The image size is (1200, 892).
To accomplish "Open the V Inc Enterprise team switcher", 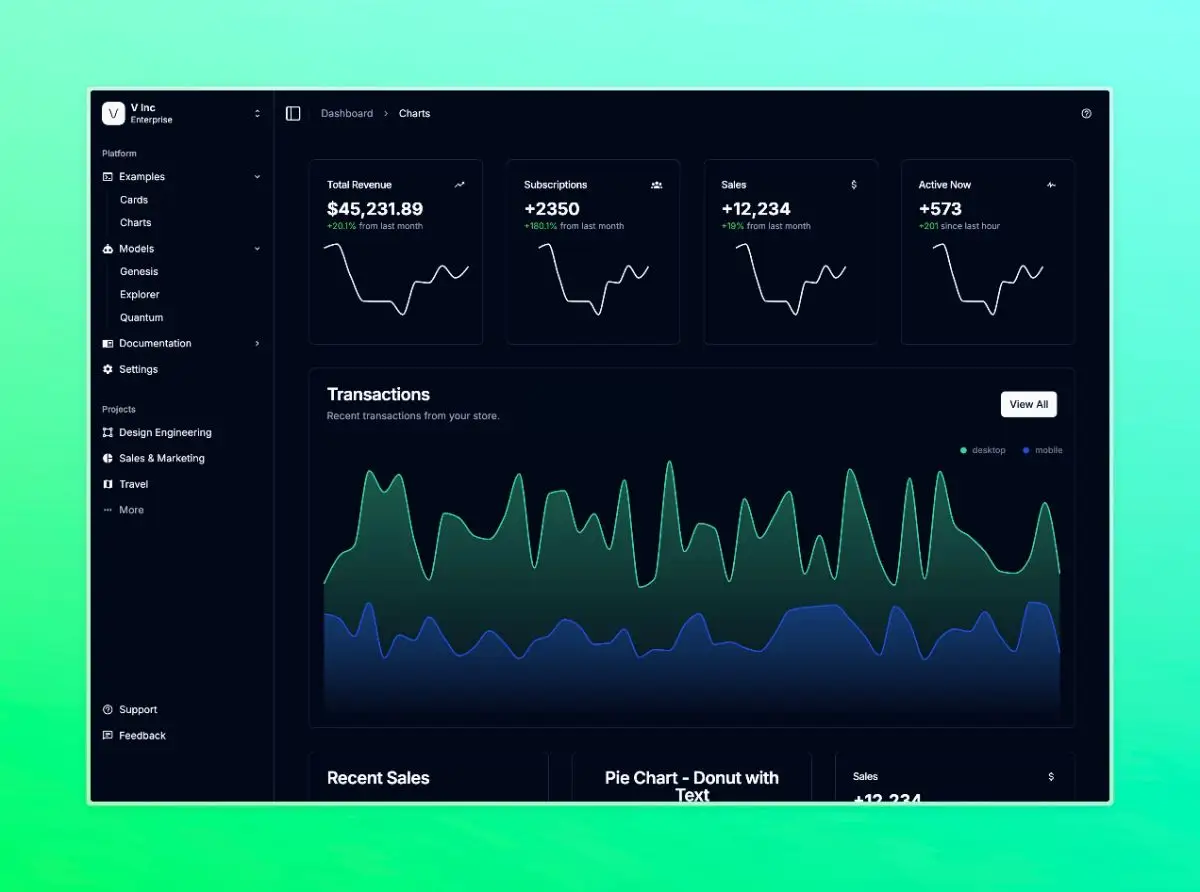I will pos(257,114).
